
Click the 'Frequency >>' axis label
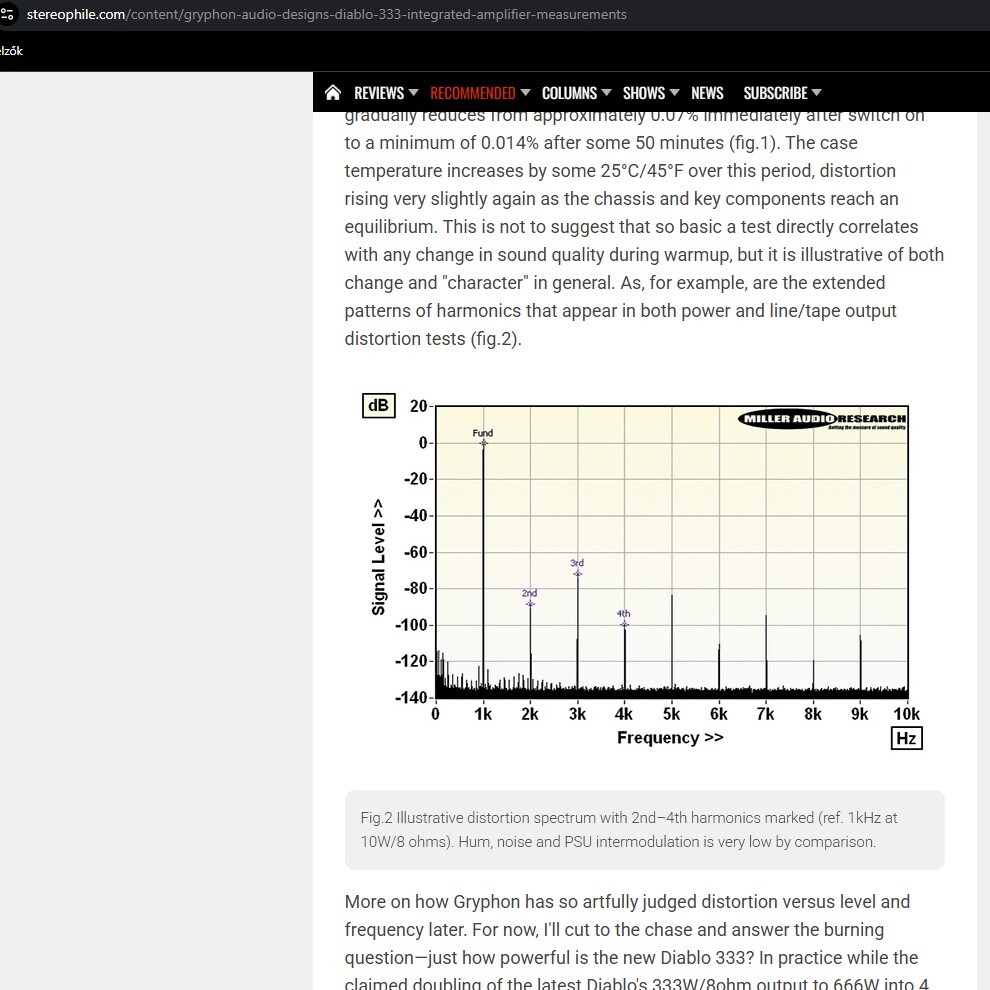point(670,737)
